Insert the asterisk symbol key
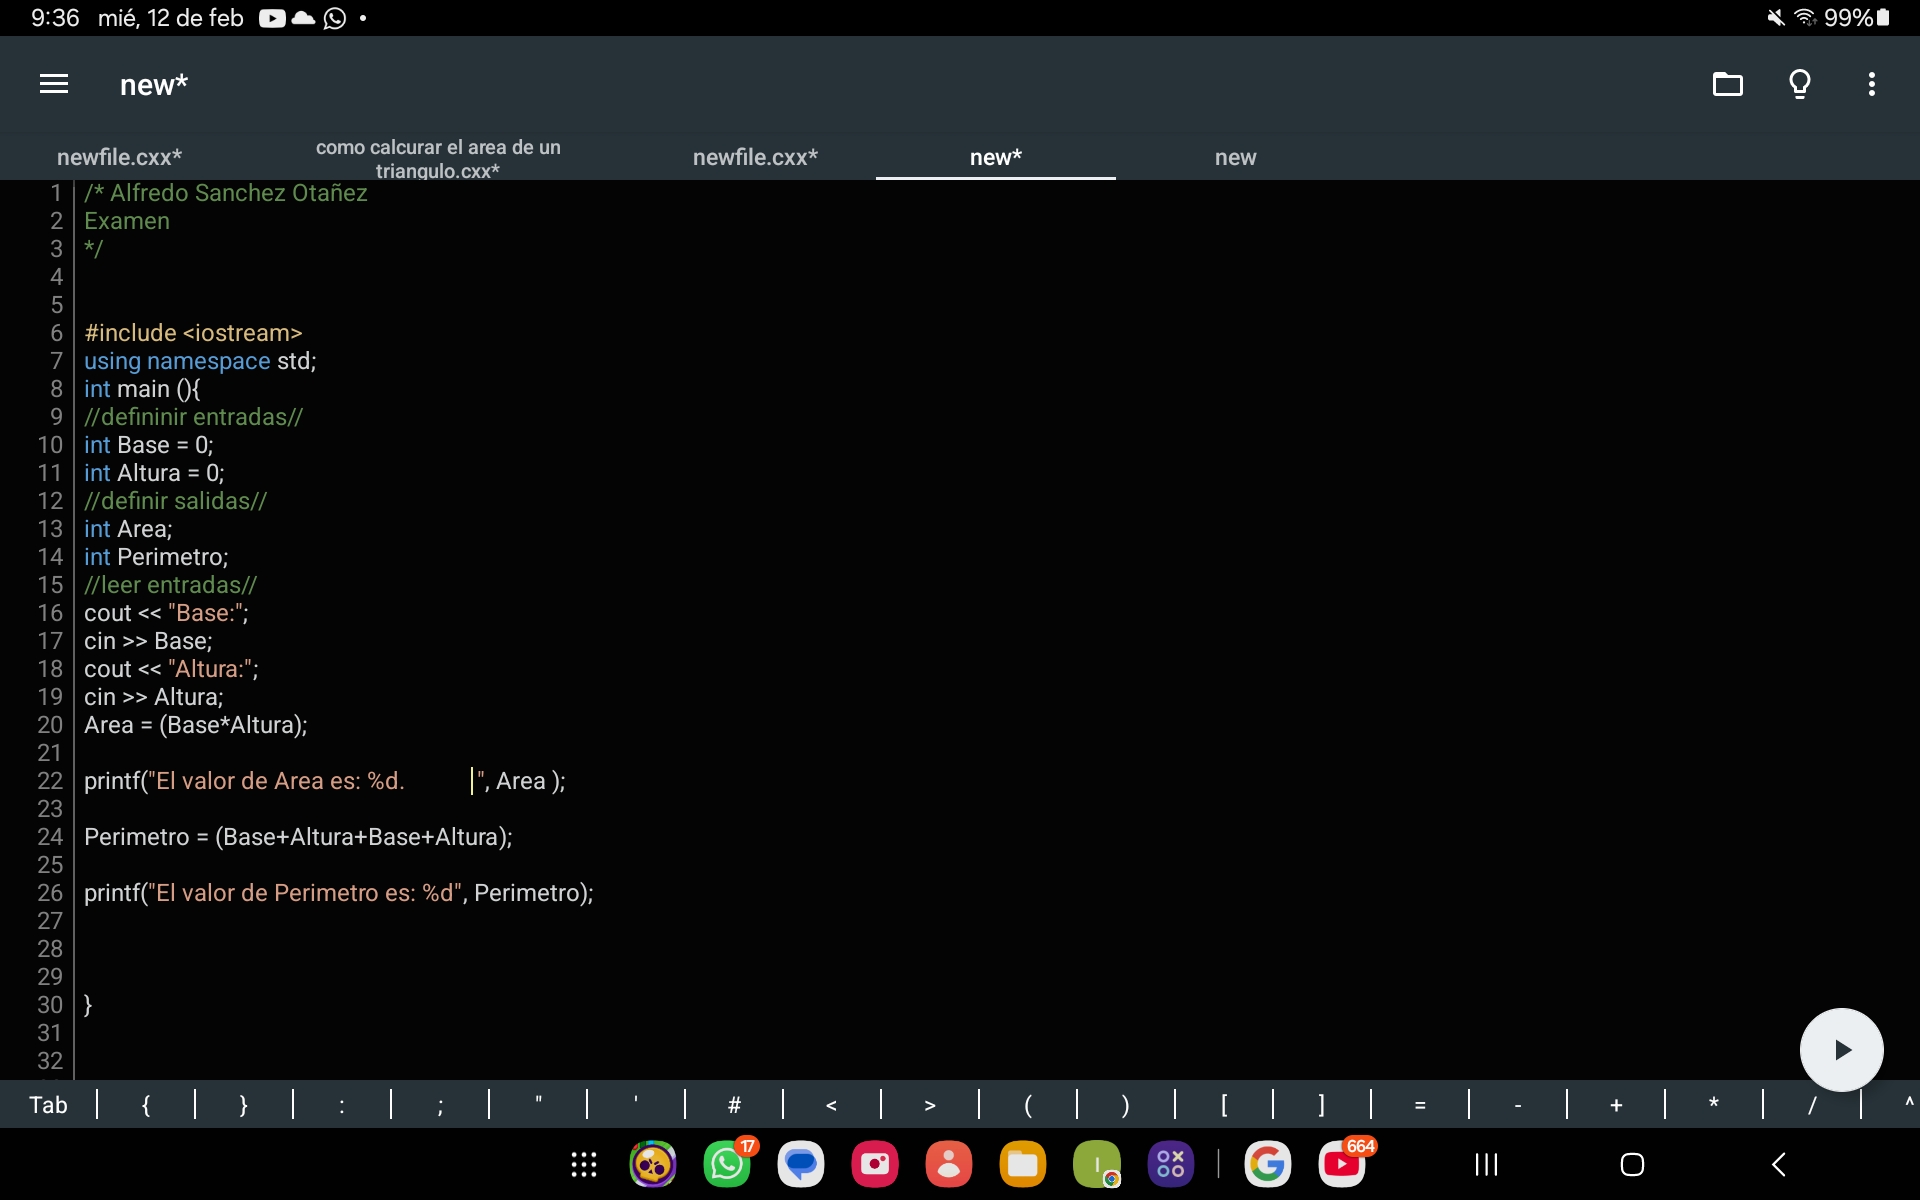The height and width of the screenshot is (1200, 1920). coord(1713,1105)
